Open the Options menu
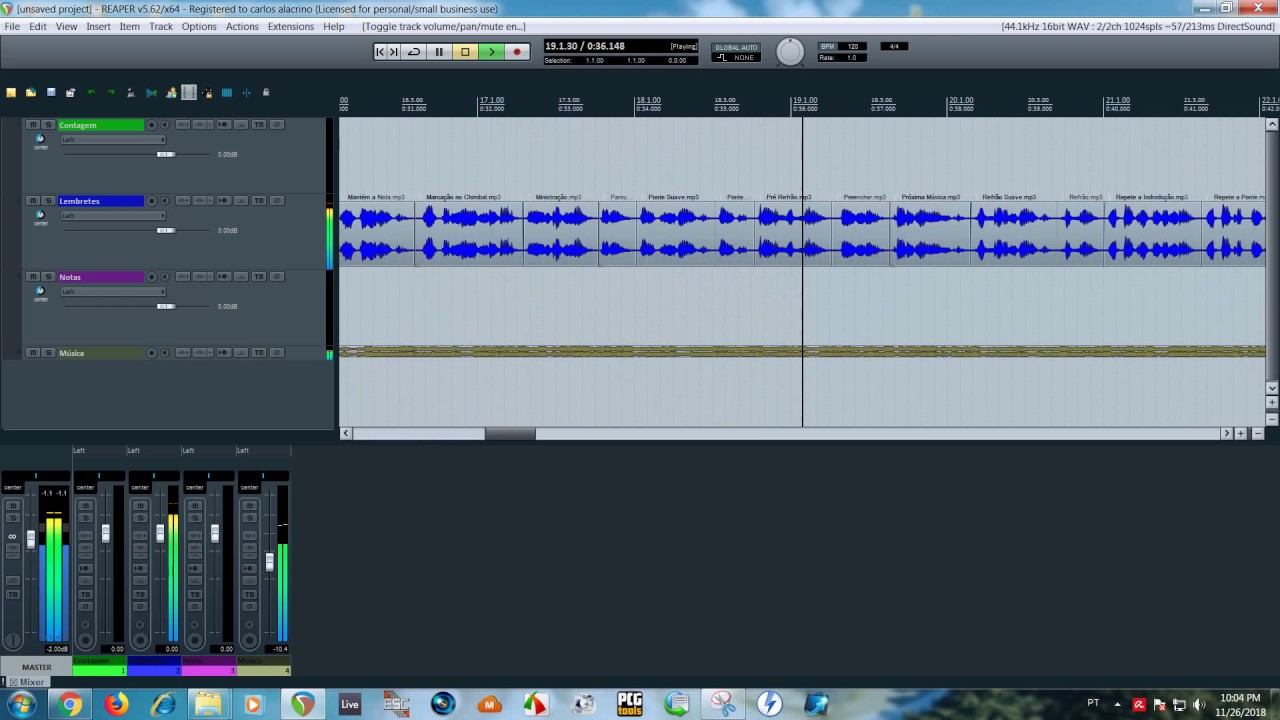 click(199, 27)
